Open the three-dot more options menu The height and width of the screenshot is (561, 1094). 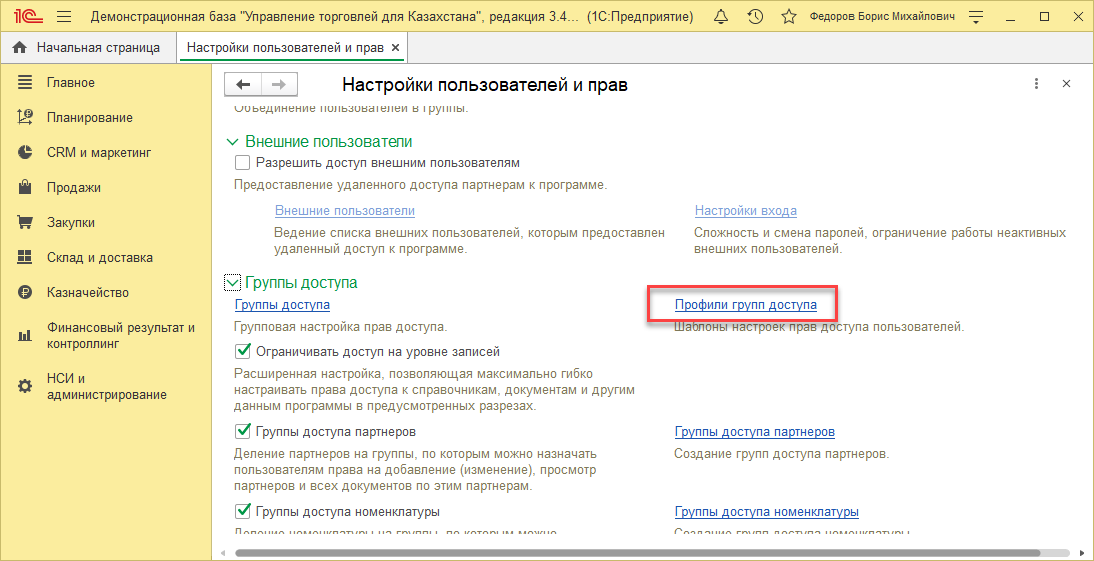(x=1037, y=85)
